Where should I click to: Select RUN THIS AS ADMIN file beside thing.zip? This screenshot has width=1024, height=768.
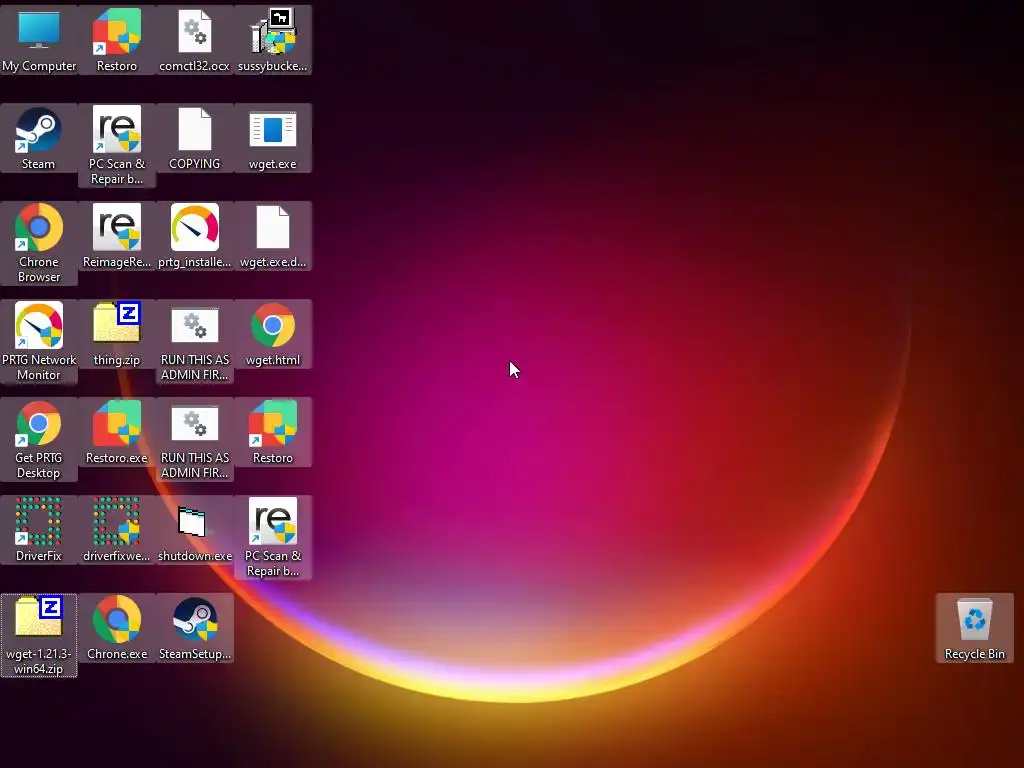(195, 341)
